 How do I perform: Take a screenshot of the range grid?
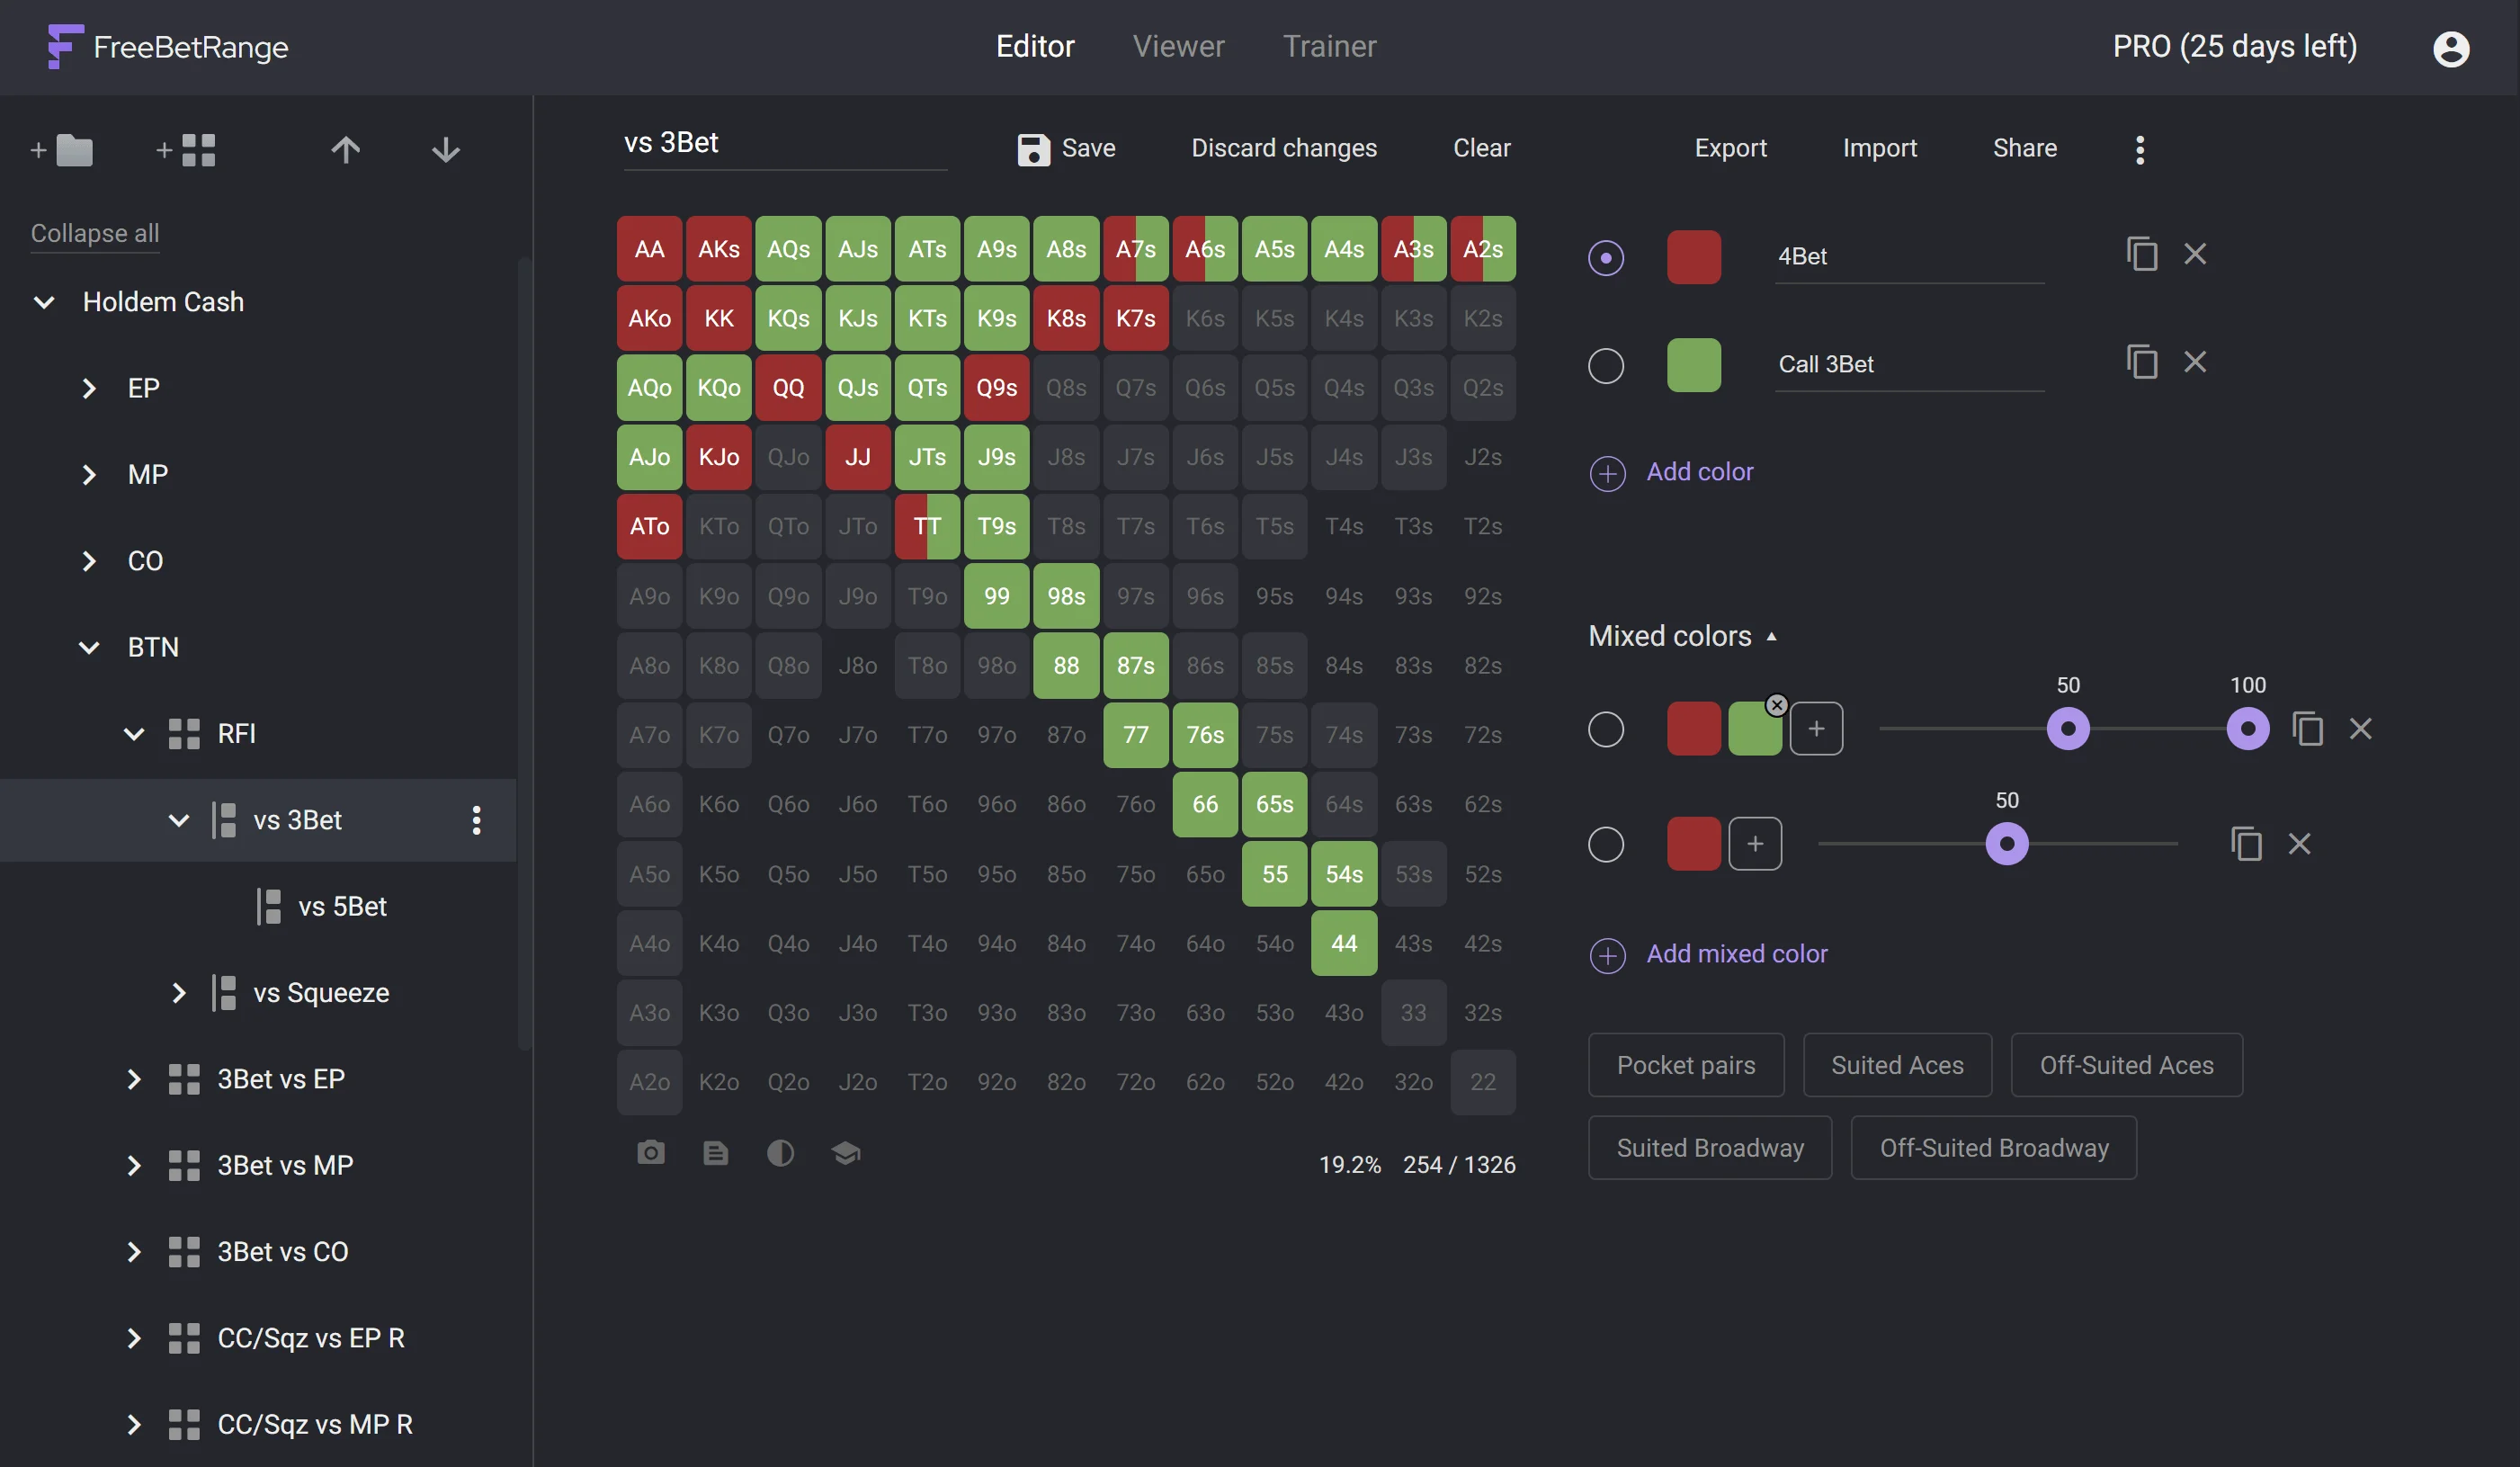(x=651, y=1153)
